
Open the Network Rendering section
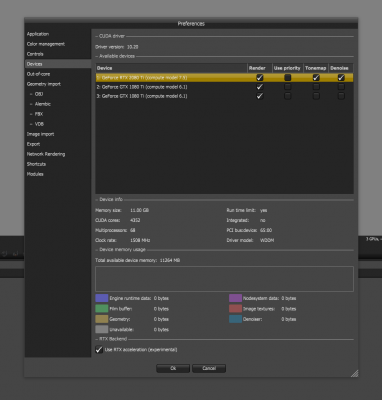tap(46, 154)
